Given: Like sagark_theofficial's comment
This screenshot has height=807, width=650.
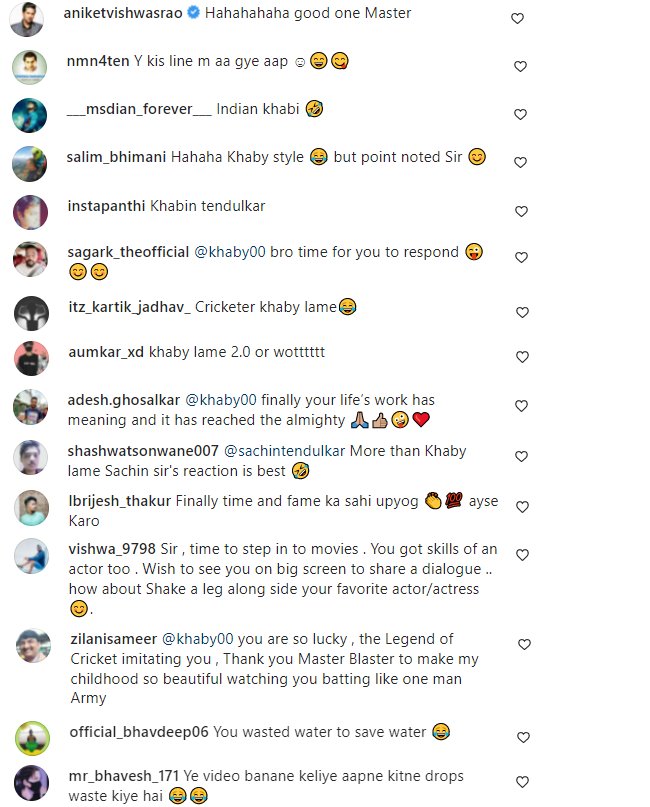Looking at the screenshot, I should click(520, 258).
